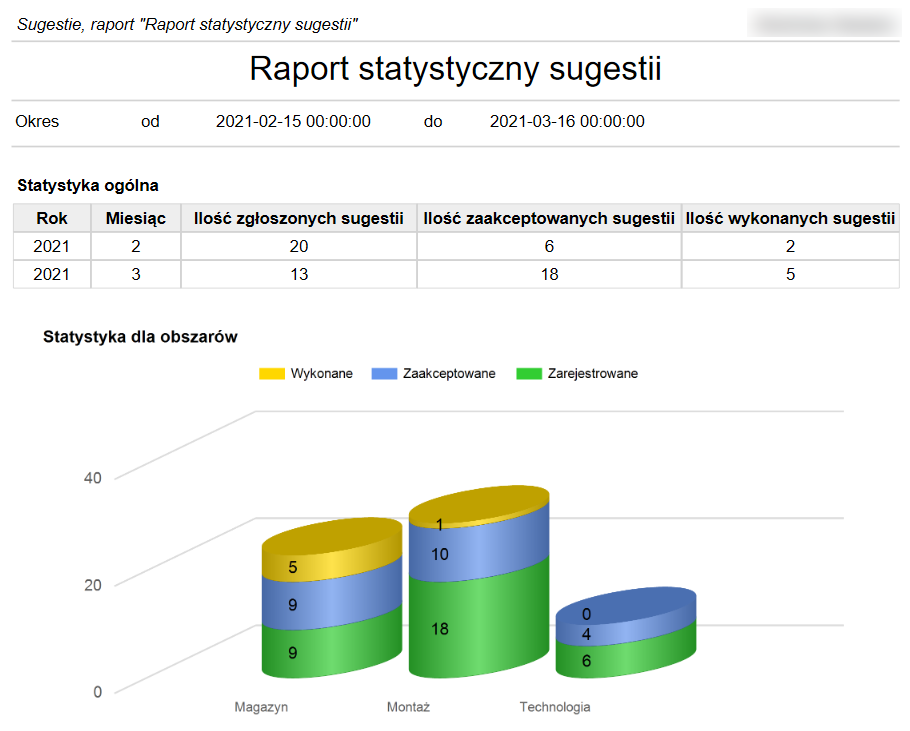Select the start date 2021-02-15 value
This screenshot has height=731, width=910.
click(x=293, y=122)
